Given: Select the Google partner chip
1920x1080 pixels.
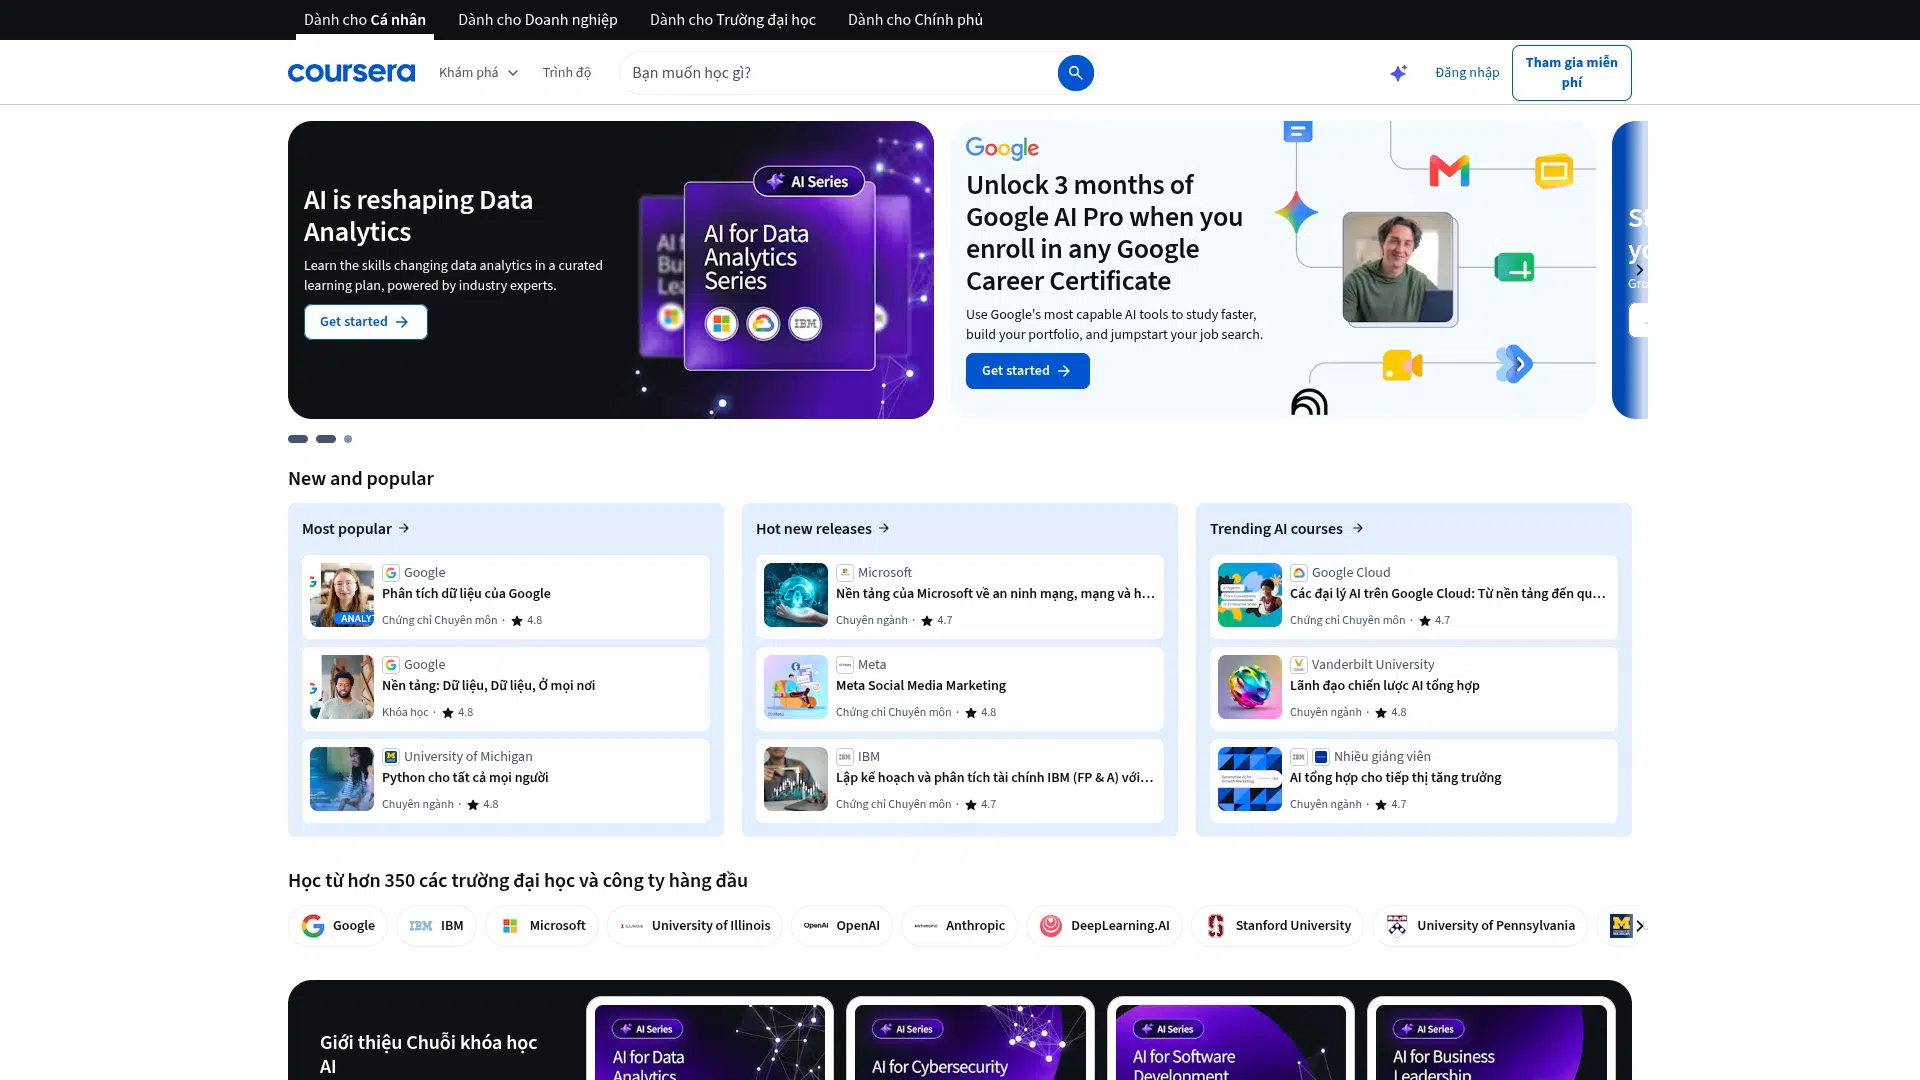Looking at the screenshot, I should click(338, 926).
